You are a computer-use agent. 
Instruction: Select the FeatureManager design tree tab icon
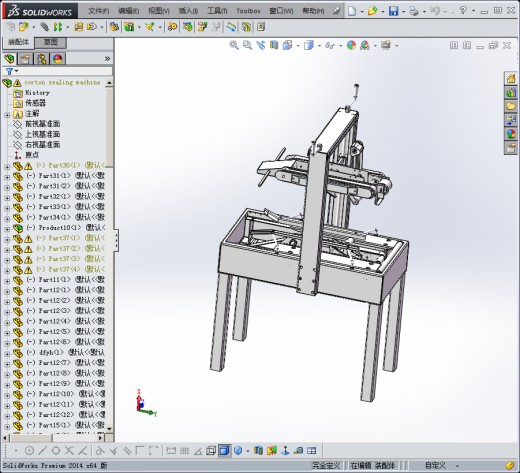click(x=10, y=59)
